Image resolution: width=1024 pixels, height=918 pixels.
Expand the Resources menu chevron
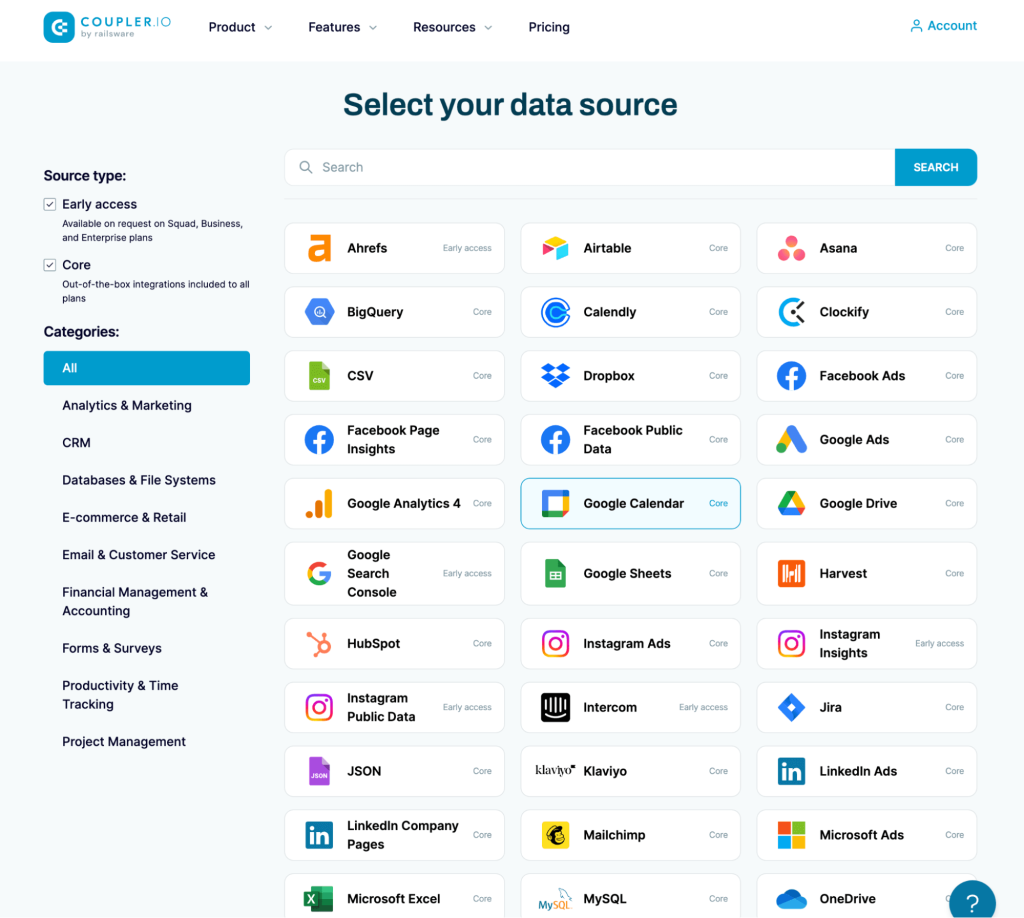click(x=488, y=27)
